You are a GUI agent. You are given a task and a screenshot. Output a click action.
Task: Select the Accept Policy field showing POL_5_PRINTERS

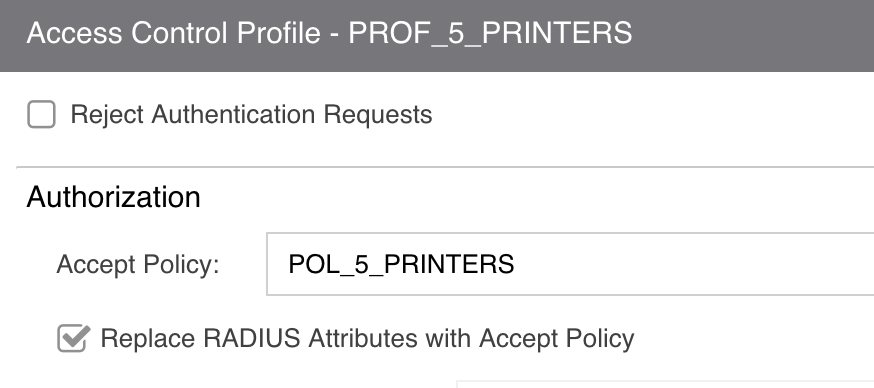pyautogui.click(x=570, y=264)
